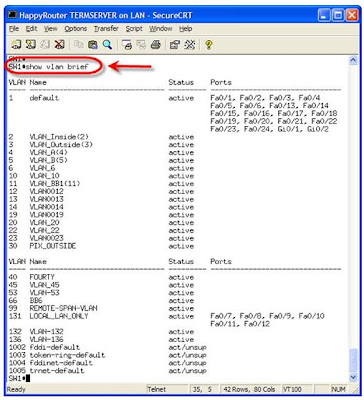This screenshot has width=364, height=400.
Task: Maximize the SecureCRT window
Action: 338,15
